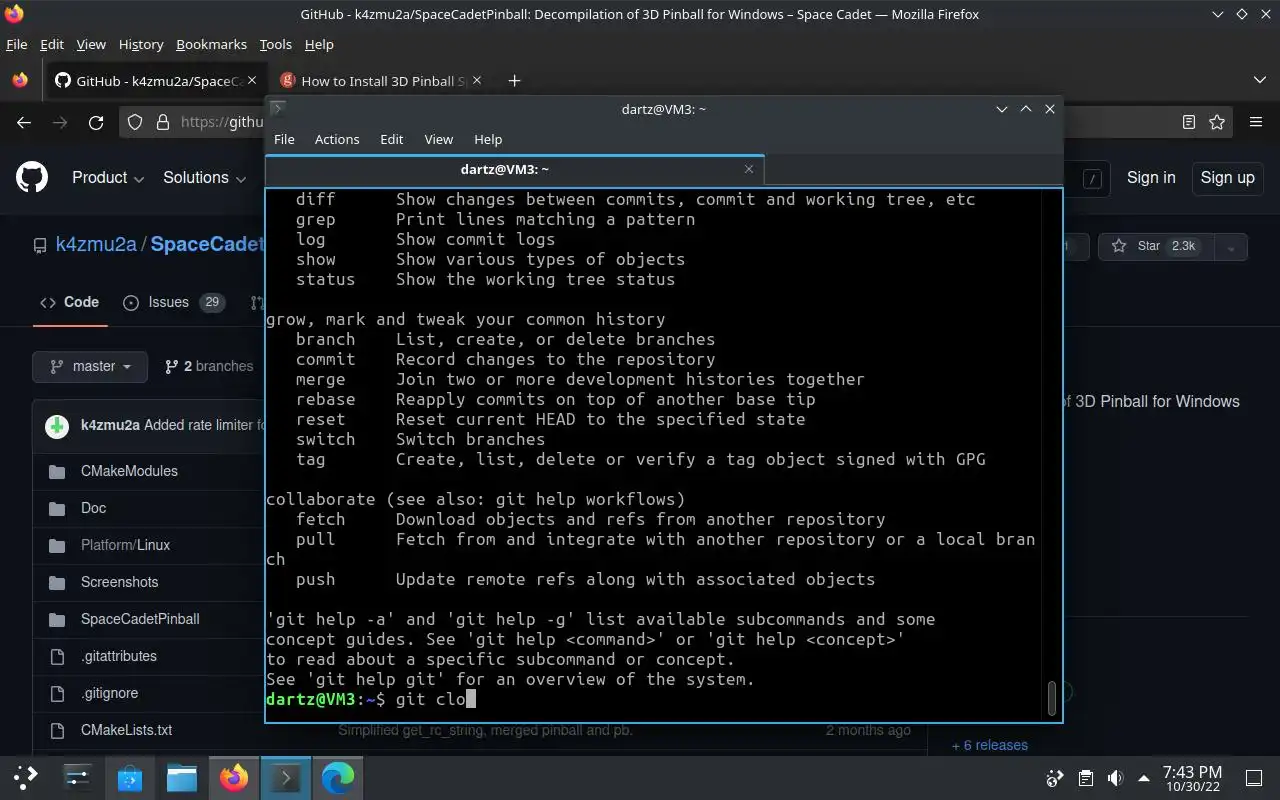Image resolution: width=1280 pixels, height=800 pixels.
Task: Open terminal Actions menu
Action: pos(337,140)
